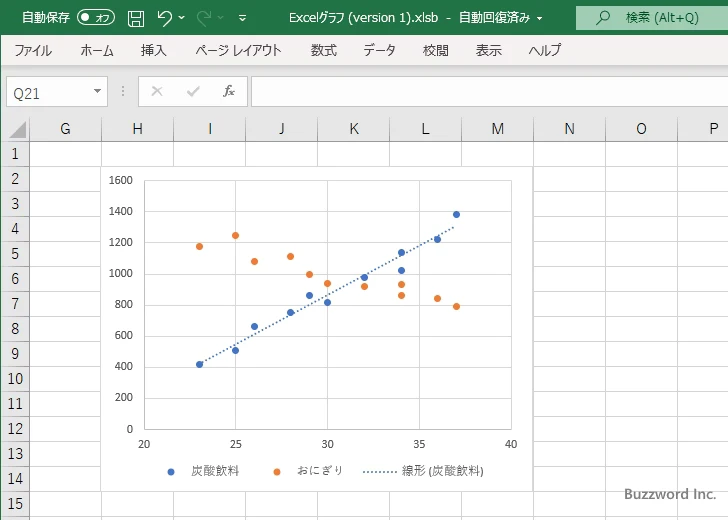The width and height of the screenshot is (728, 520).
Task: Click the 炭酸飲料 legend entry
Action: [x=203, y=471]
